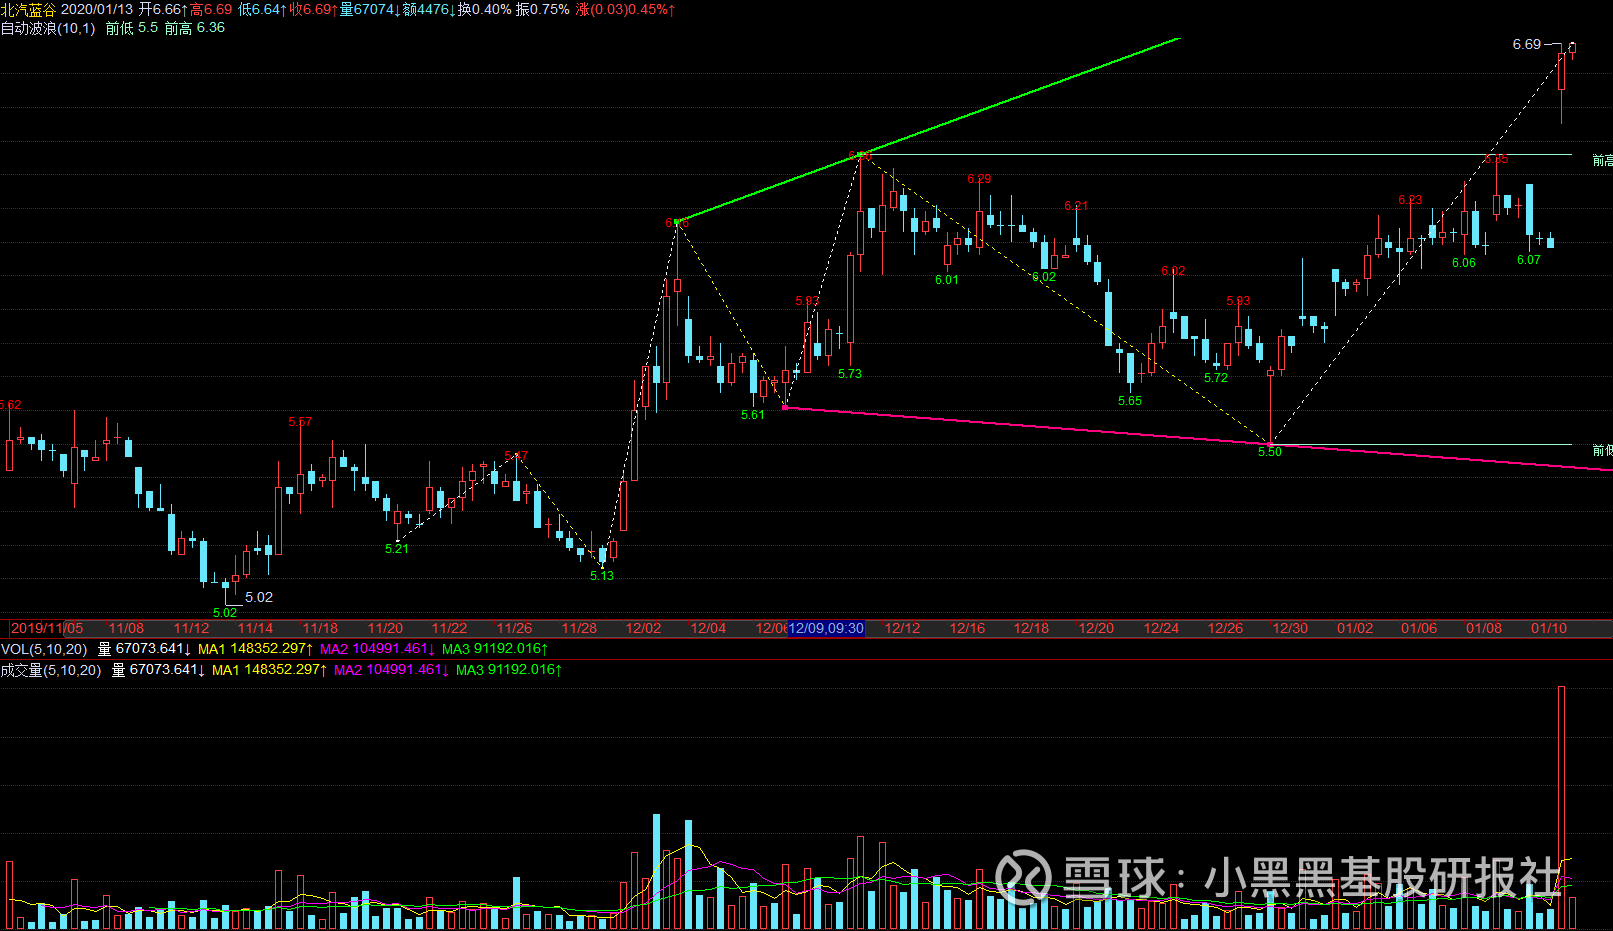Click the 2019/11/05 date on time axis

47,628
